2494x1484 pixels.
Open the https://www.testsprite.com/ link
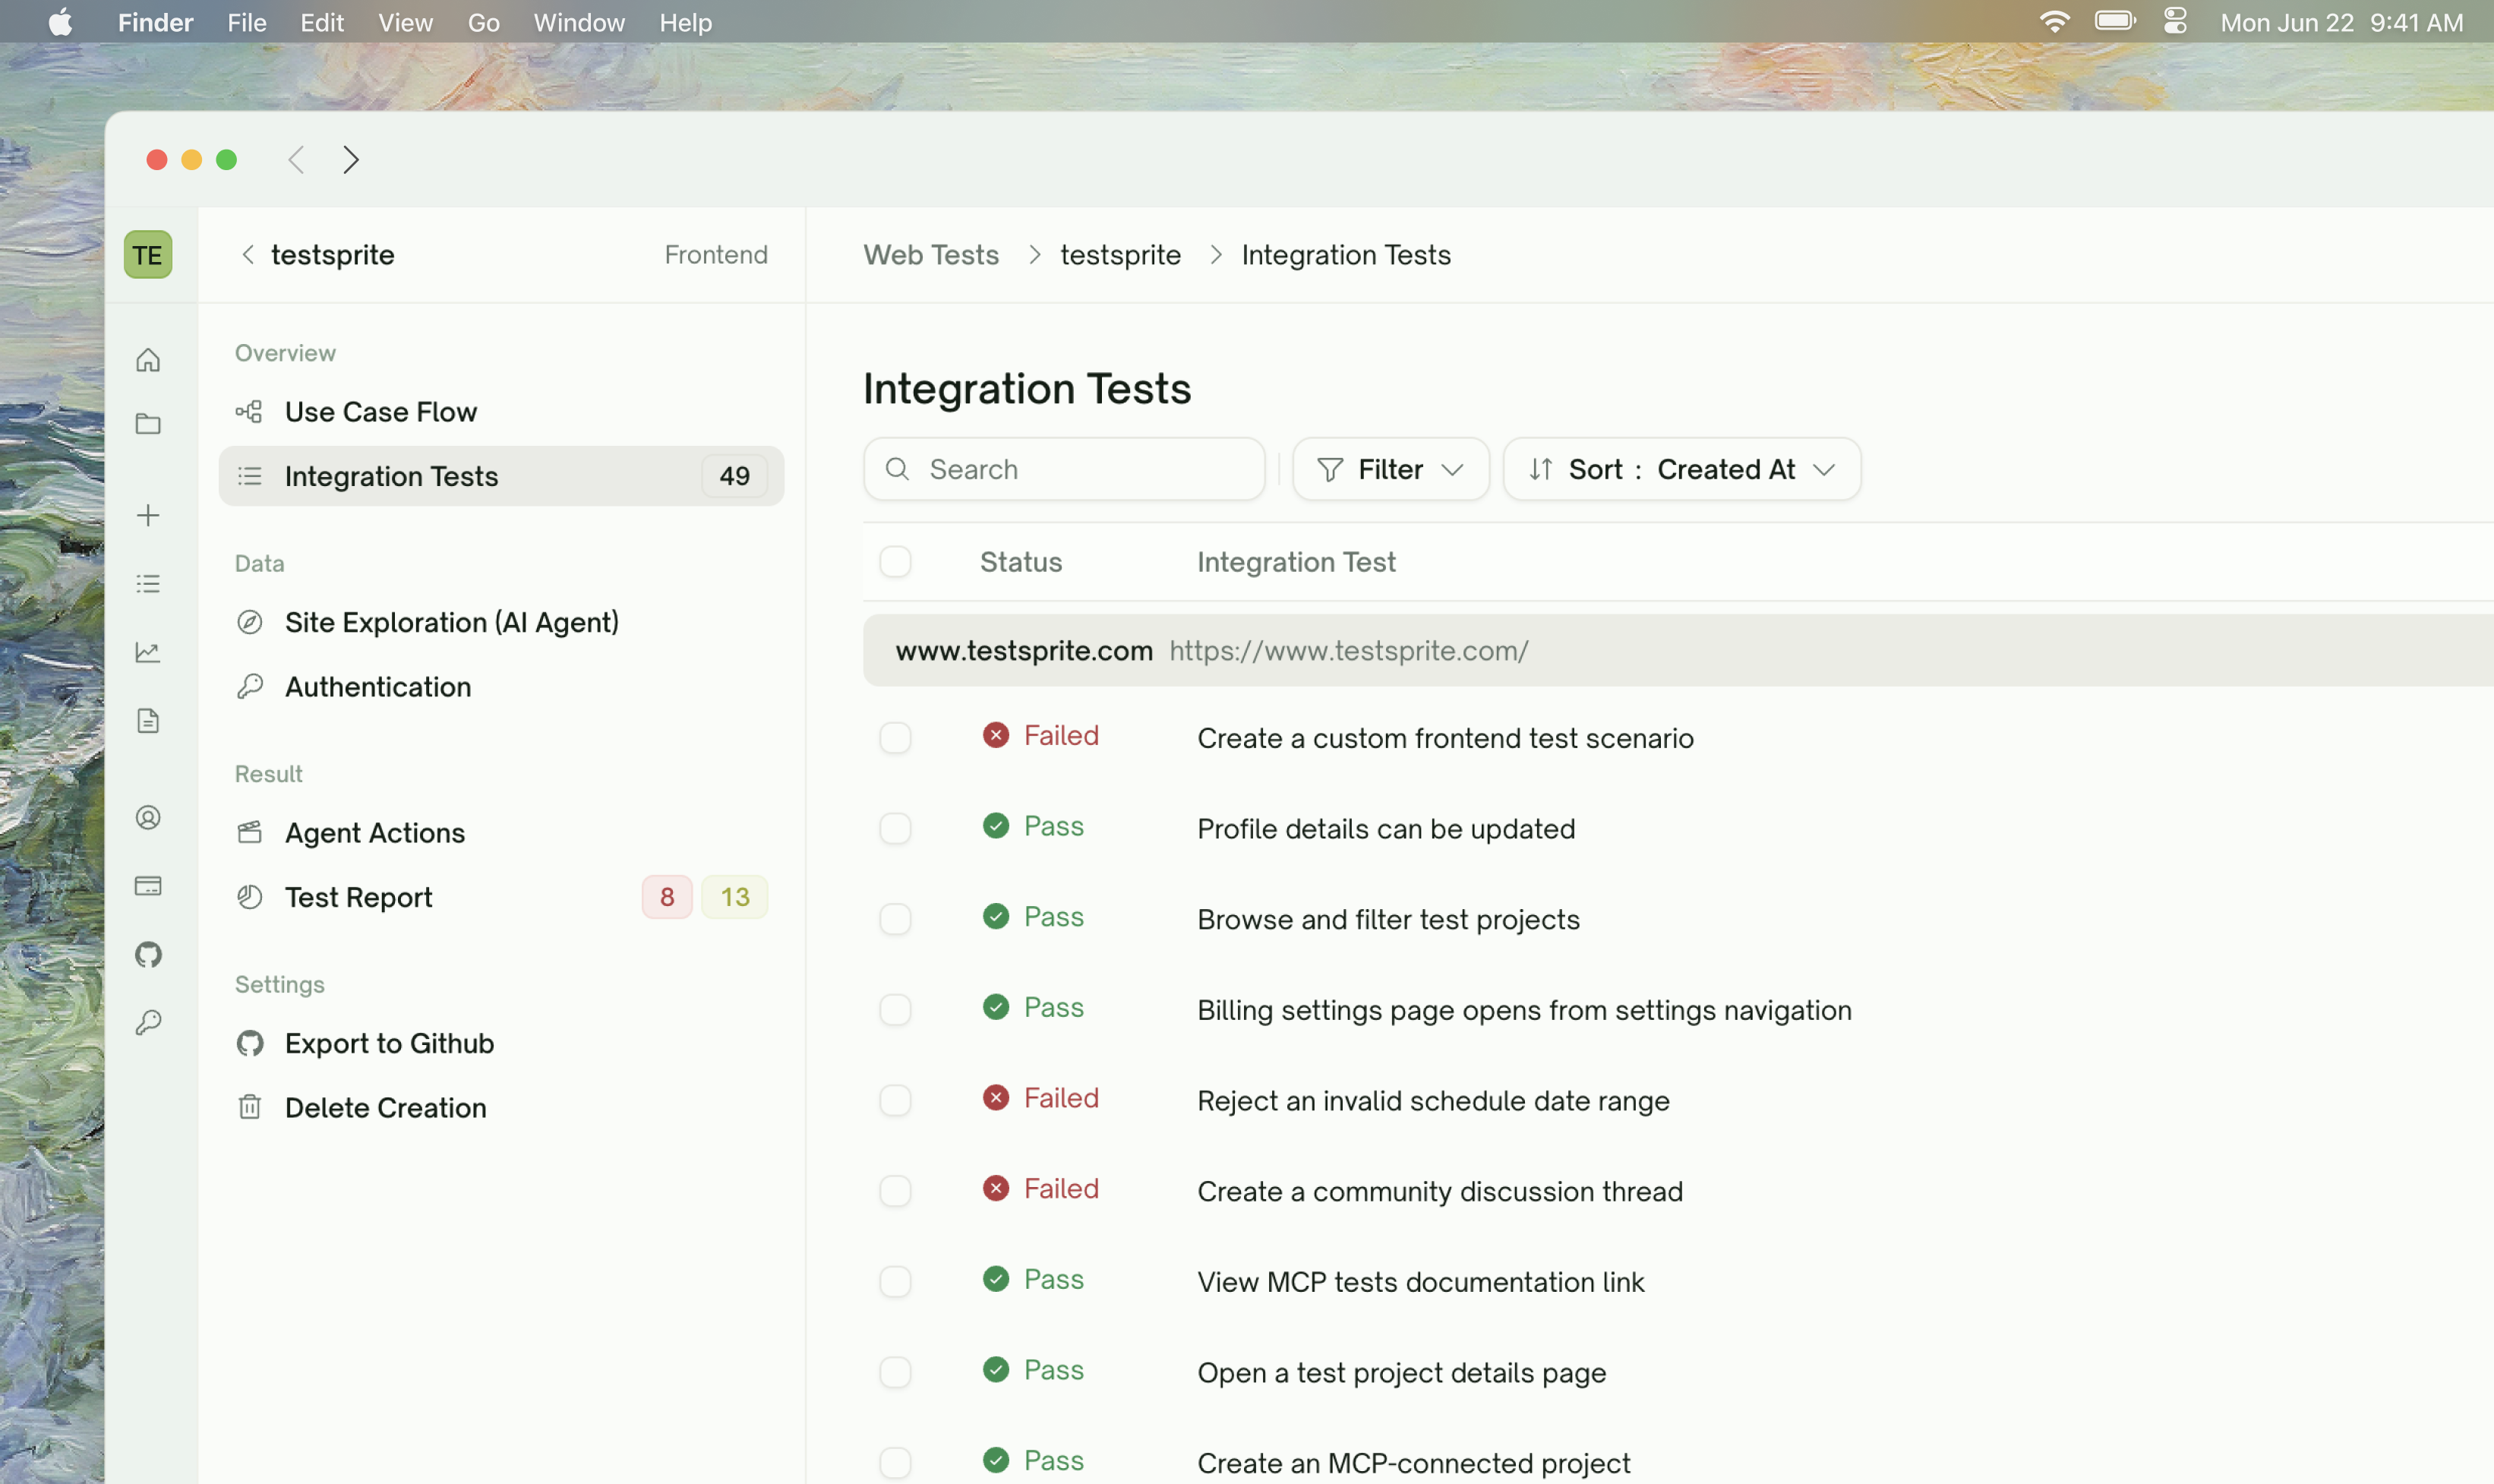tap(1348, 651)
